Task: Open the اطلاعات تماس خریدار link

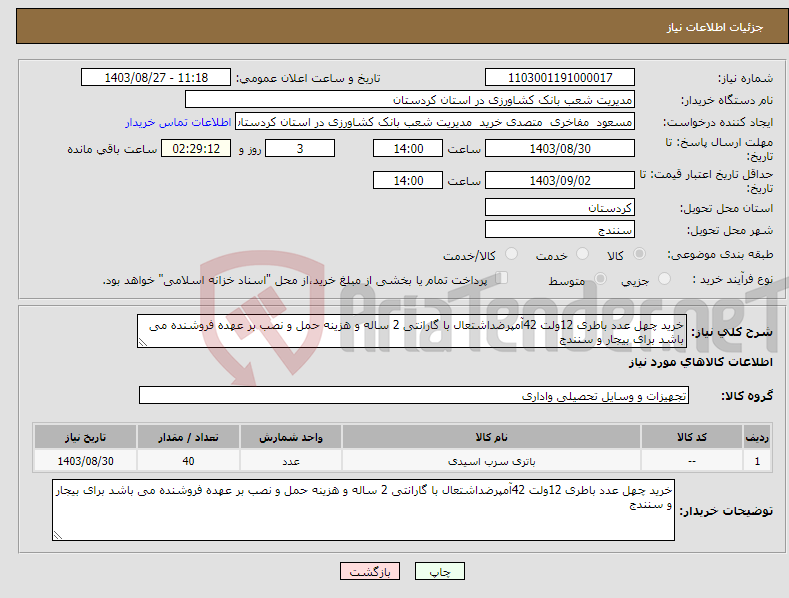Action: tap(178, 122)
